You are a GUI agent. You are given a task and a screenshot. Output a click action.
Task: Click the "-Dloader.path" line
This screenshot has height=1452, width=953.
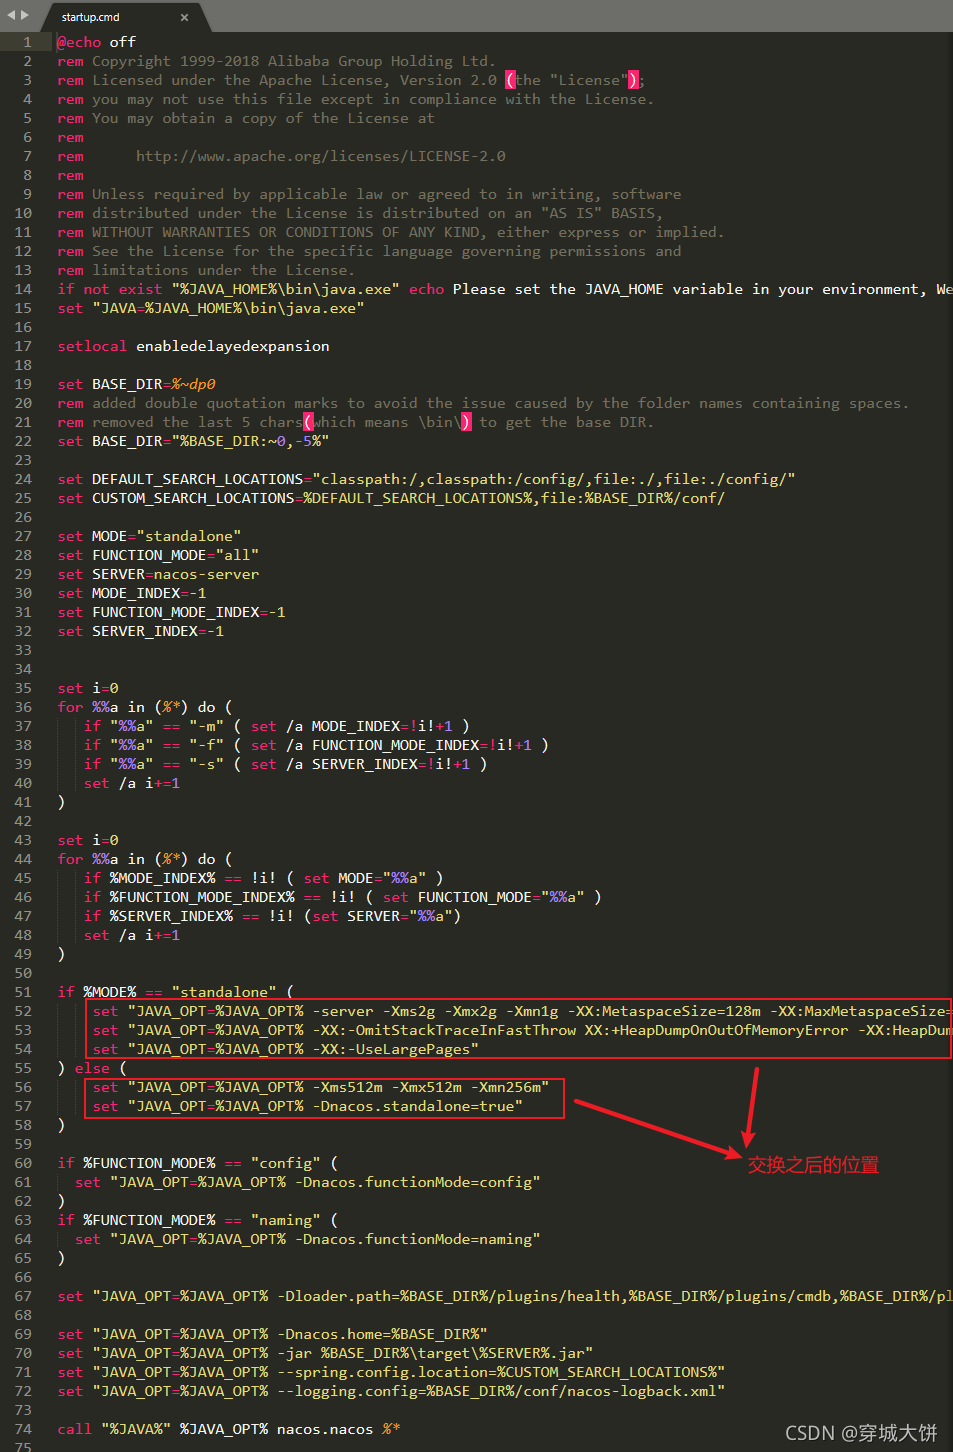point(504,1296)
